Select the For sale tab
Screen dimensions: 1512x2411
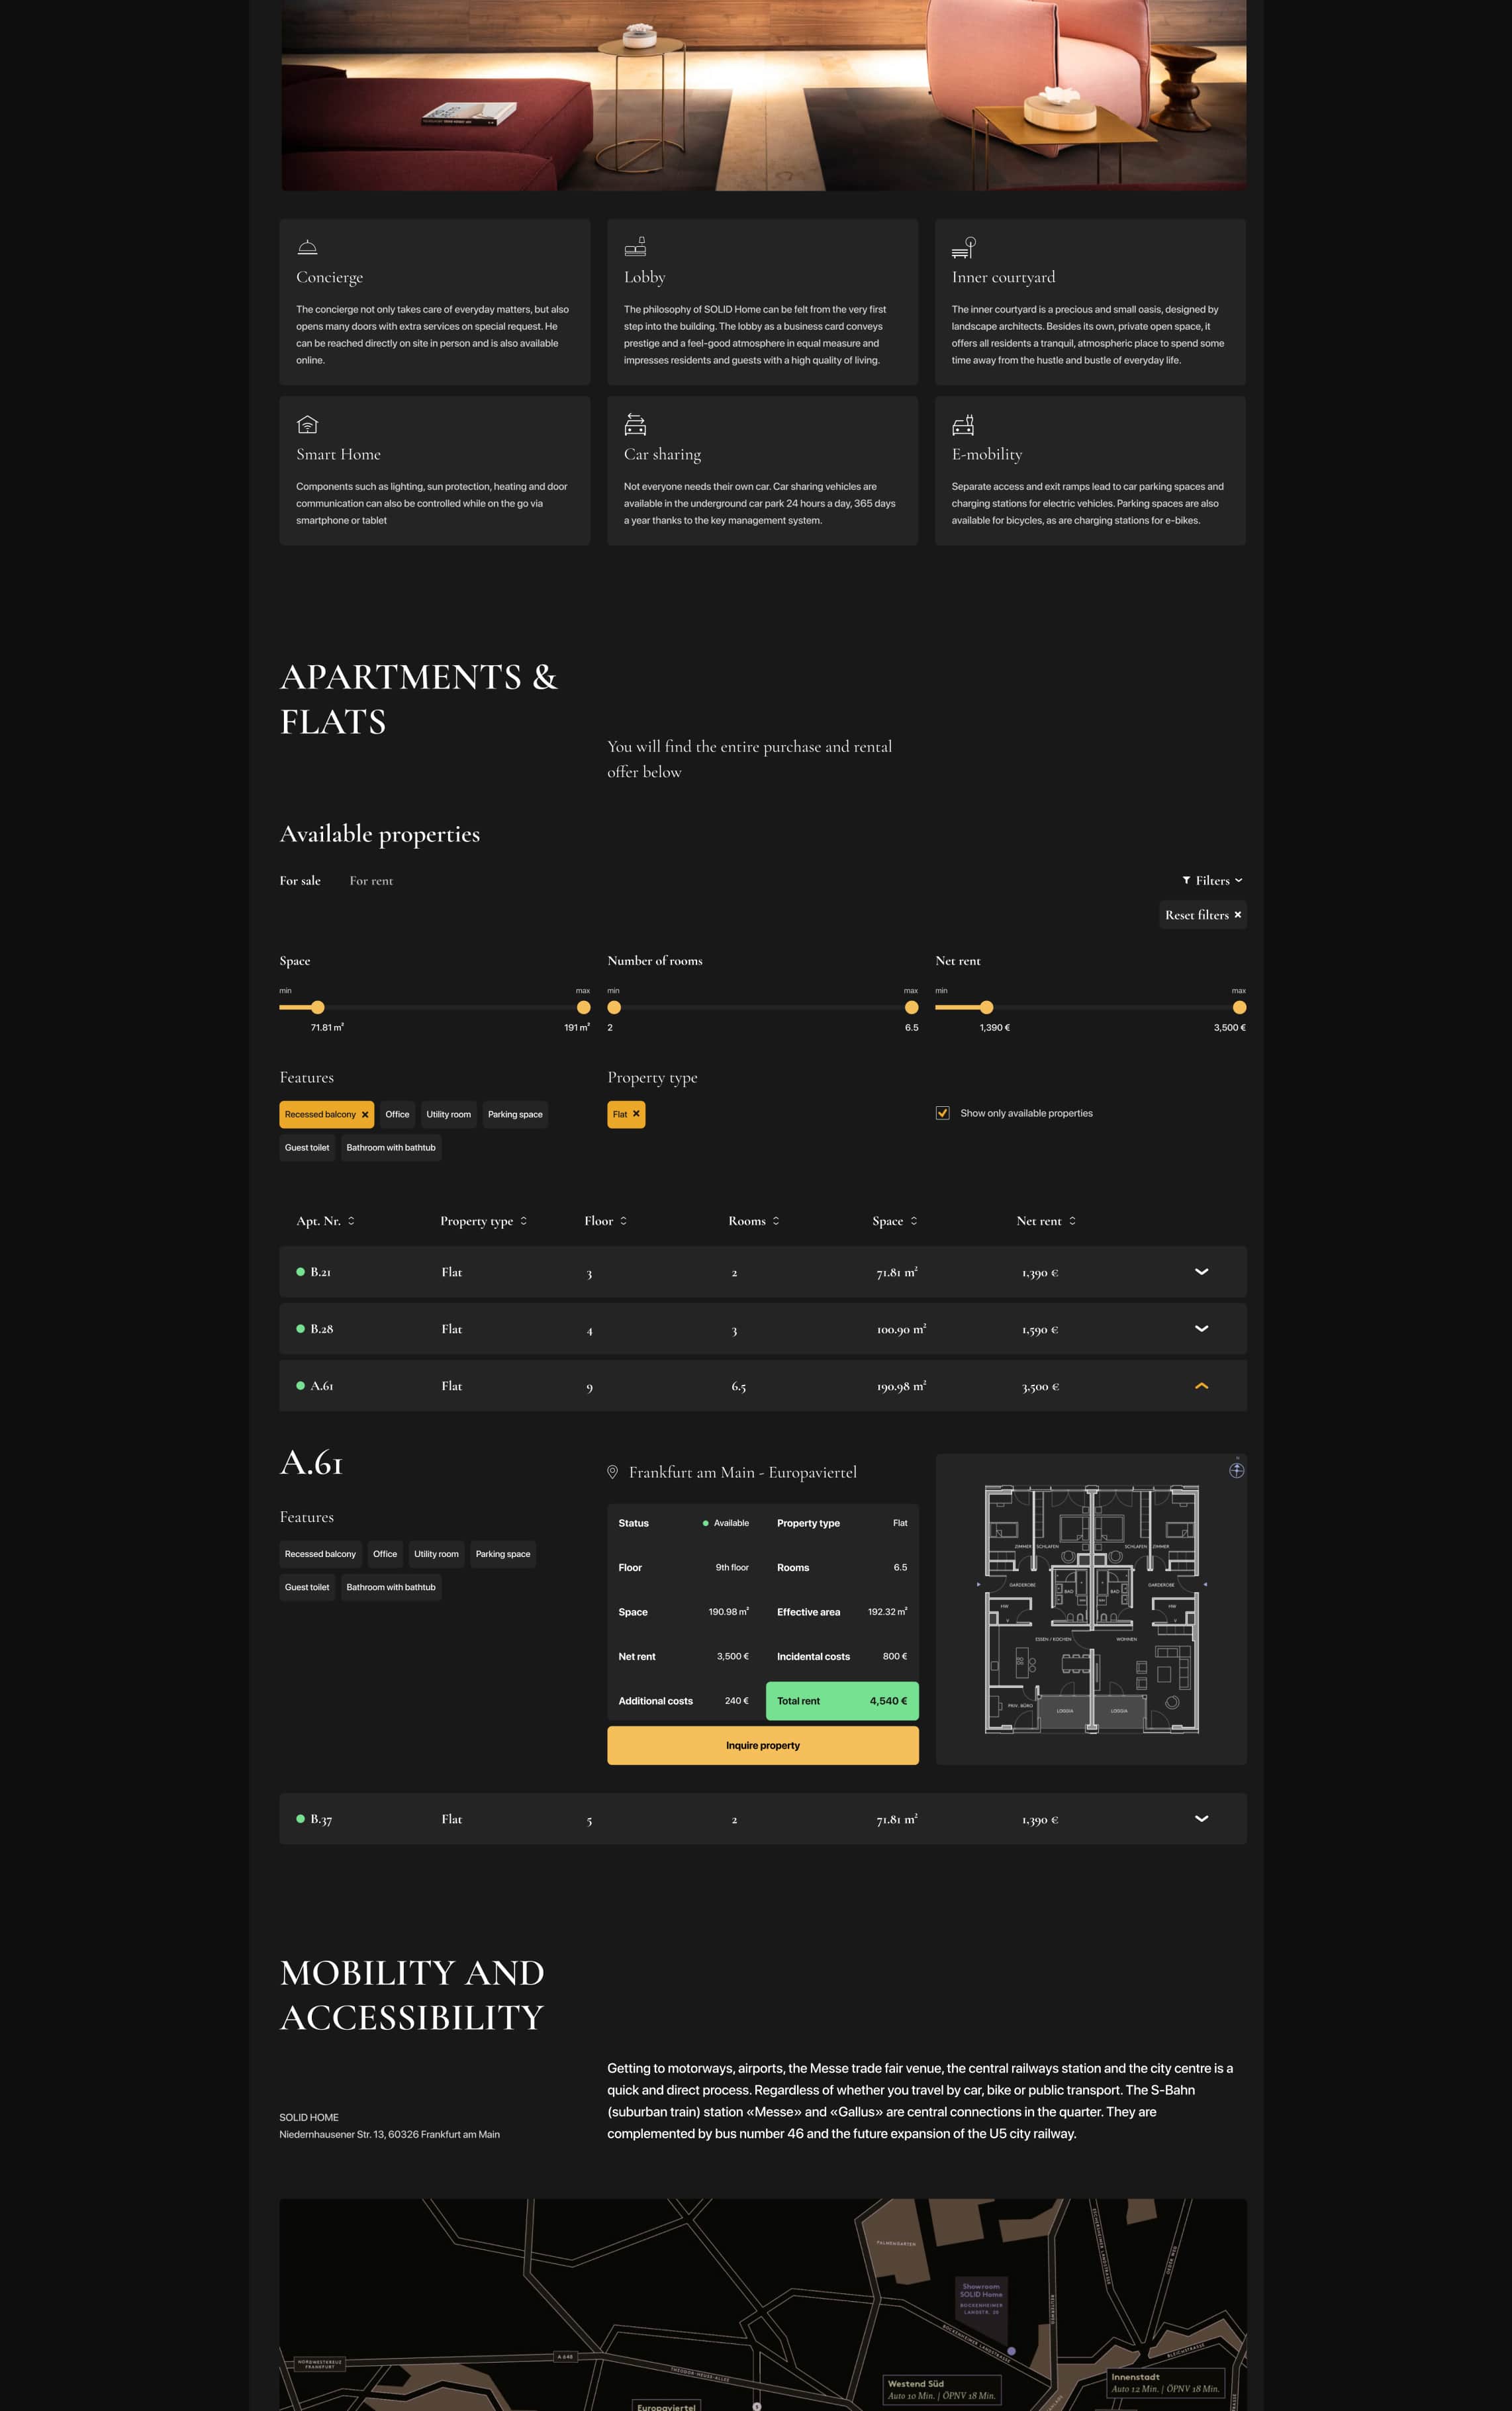tap(300, 881)
